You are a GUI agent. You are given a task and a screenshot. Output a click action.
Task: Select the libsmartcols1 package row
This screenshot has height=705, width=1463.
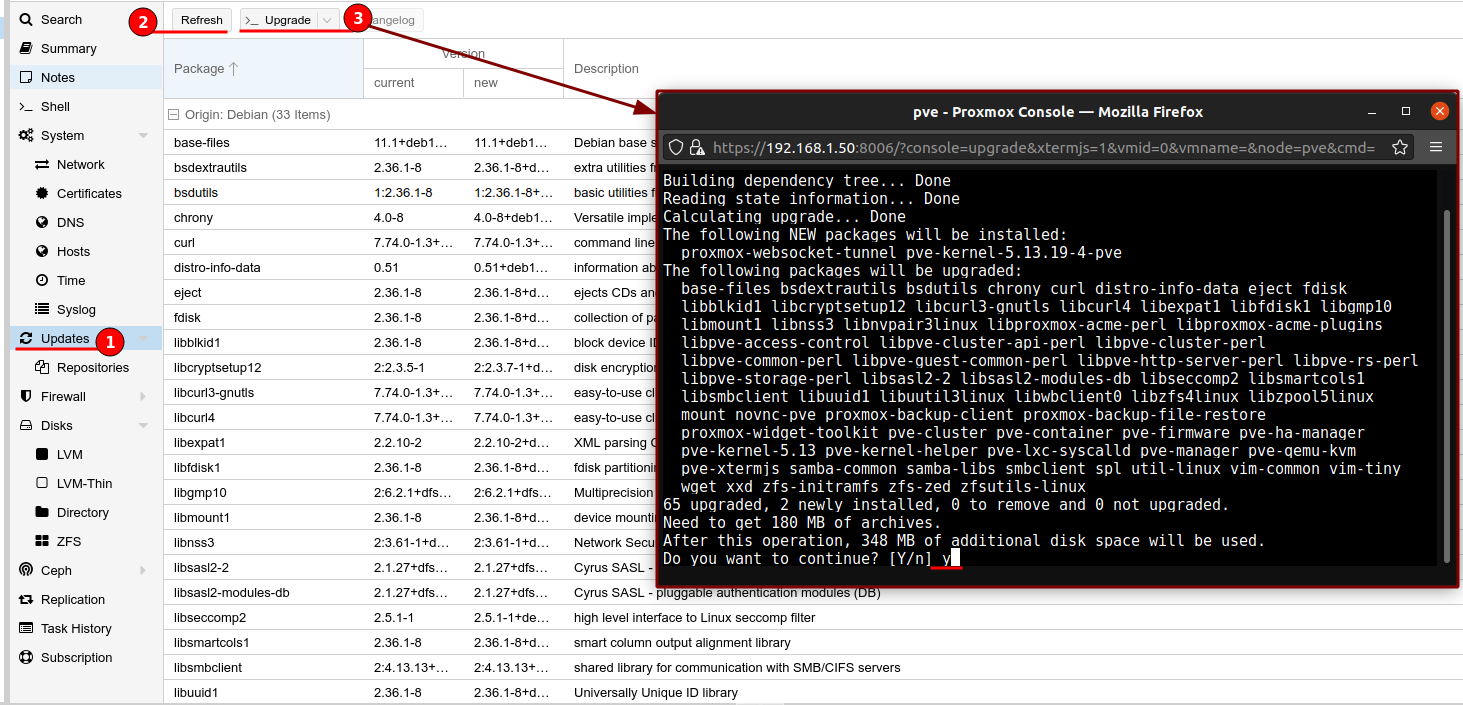(813, 643)
